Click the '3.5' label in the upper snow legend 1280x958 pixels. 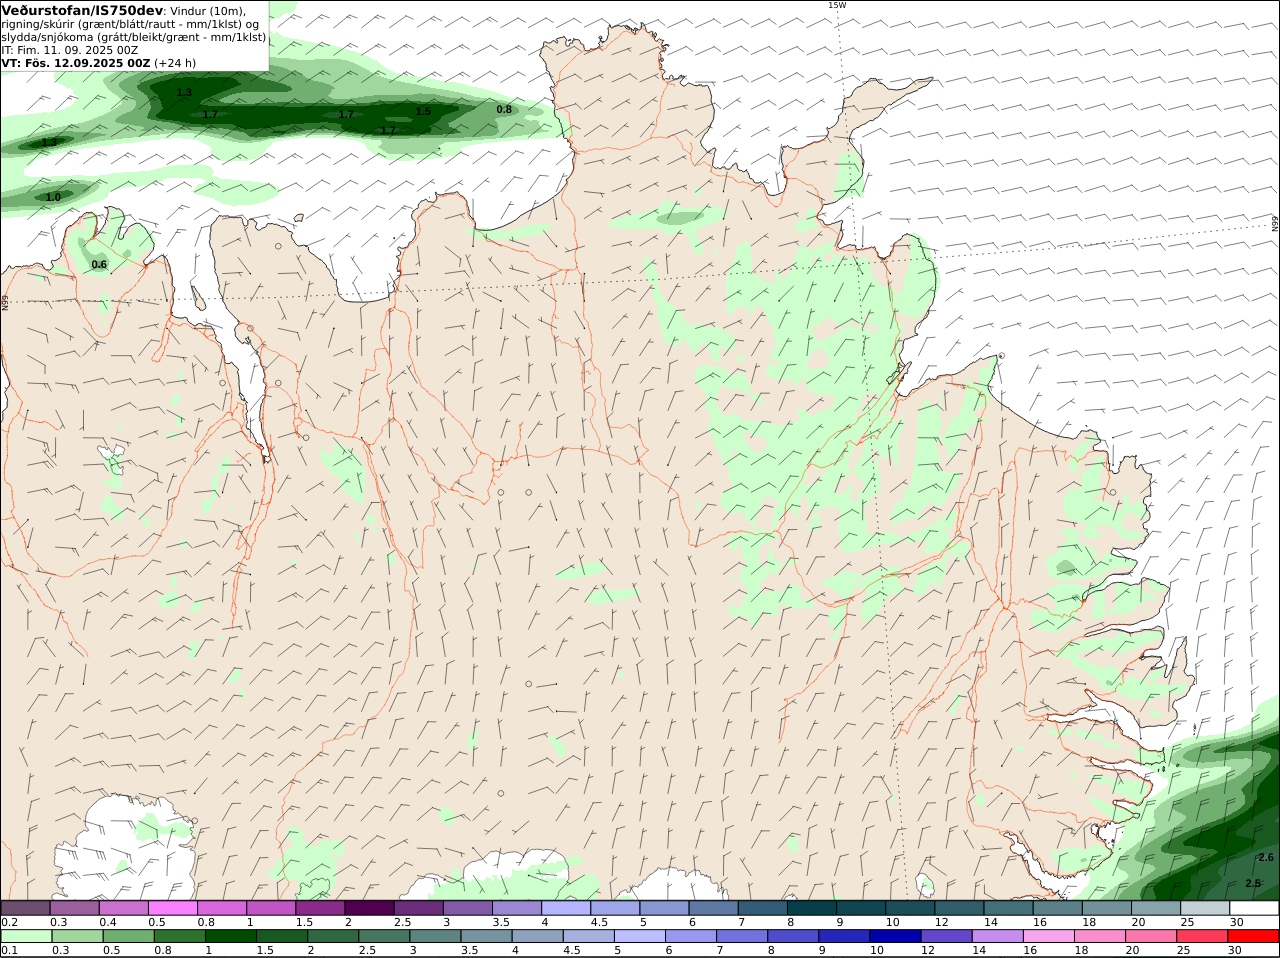click(501, 922)
